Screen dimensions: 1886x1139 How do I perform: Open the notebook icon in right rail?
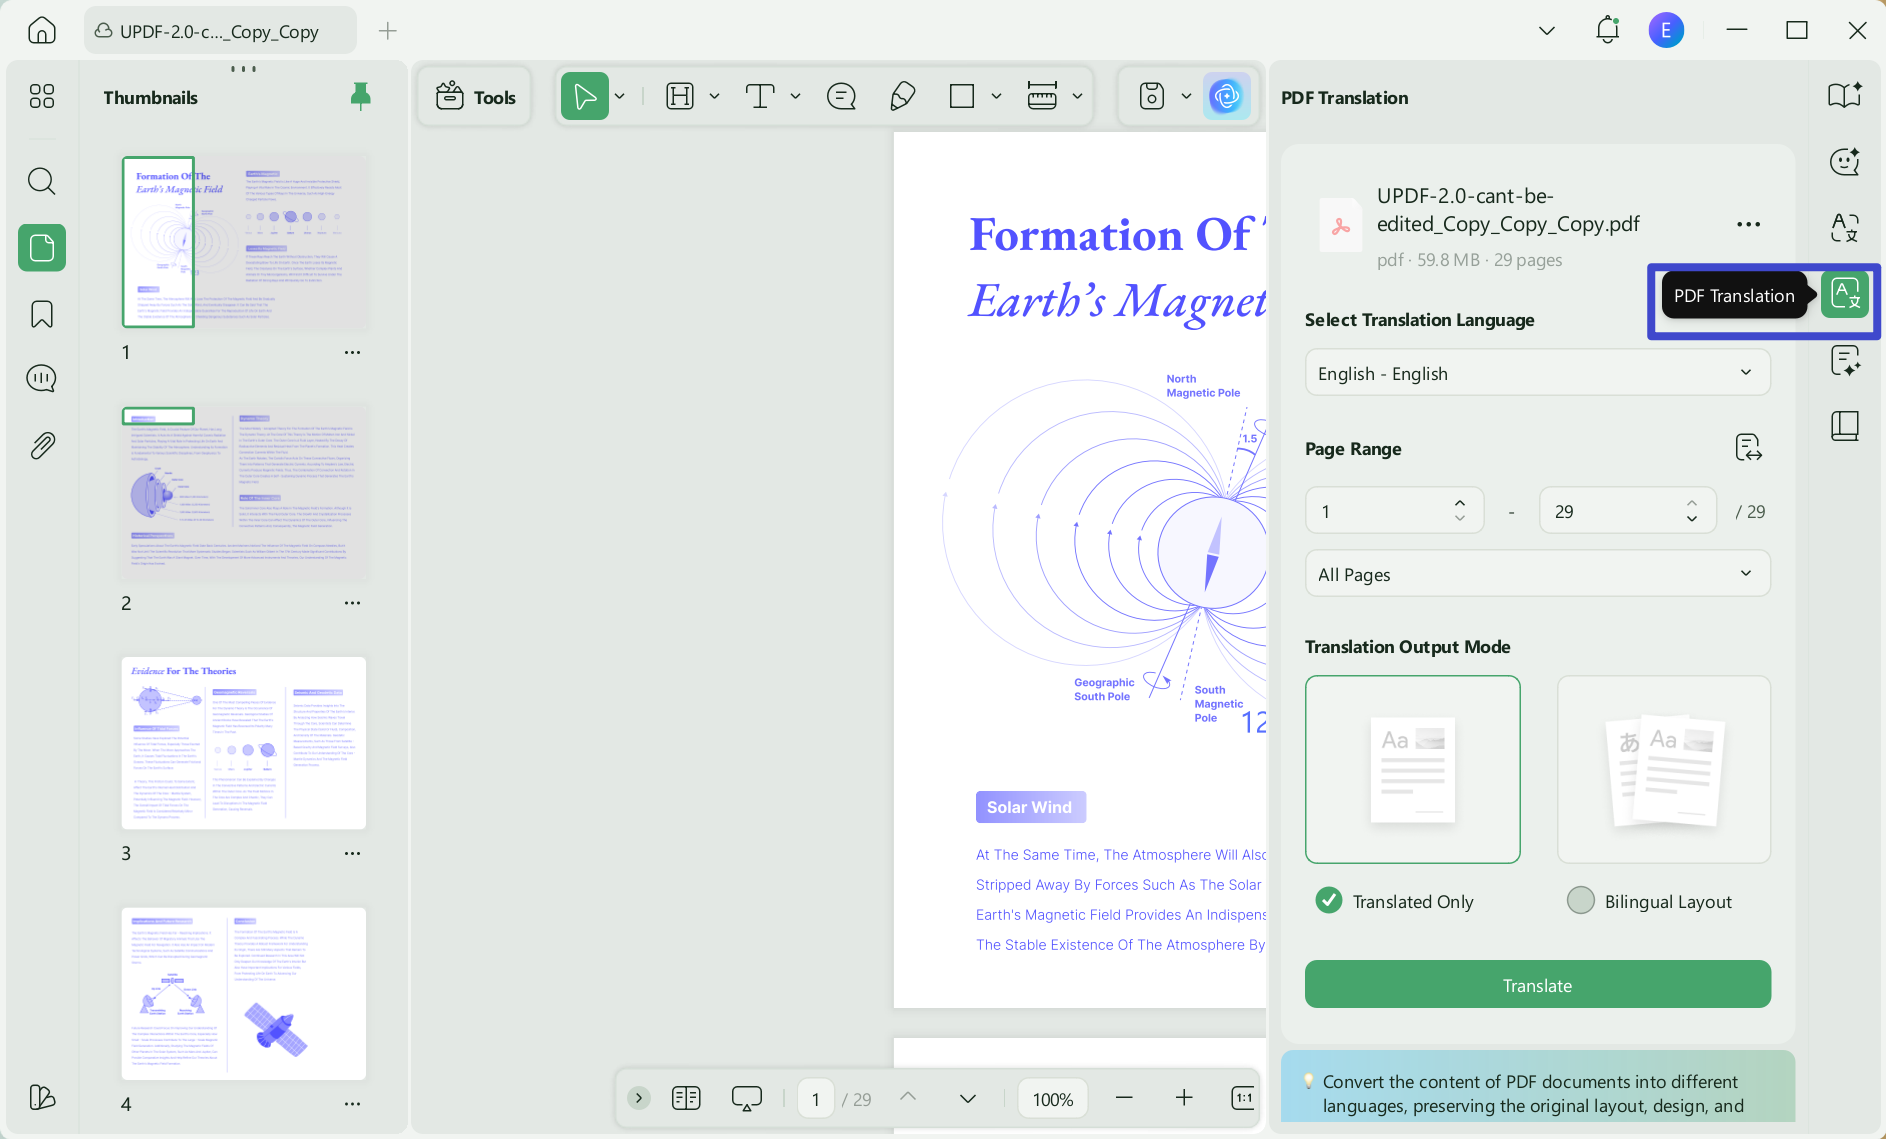[x=1844, y=427]
